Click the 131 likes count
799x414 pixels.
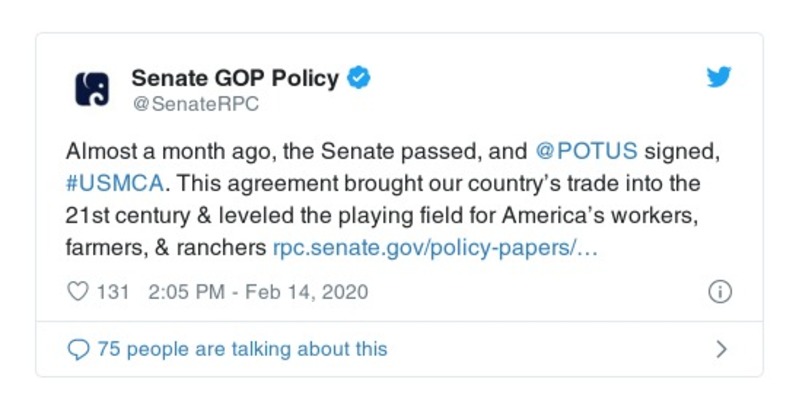tap(114, 292)
